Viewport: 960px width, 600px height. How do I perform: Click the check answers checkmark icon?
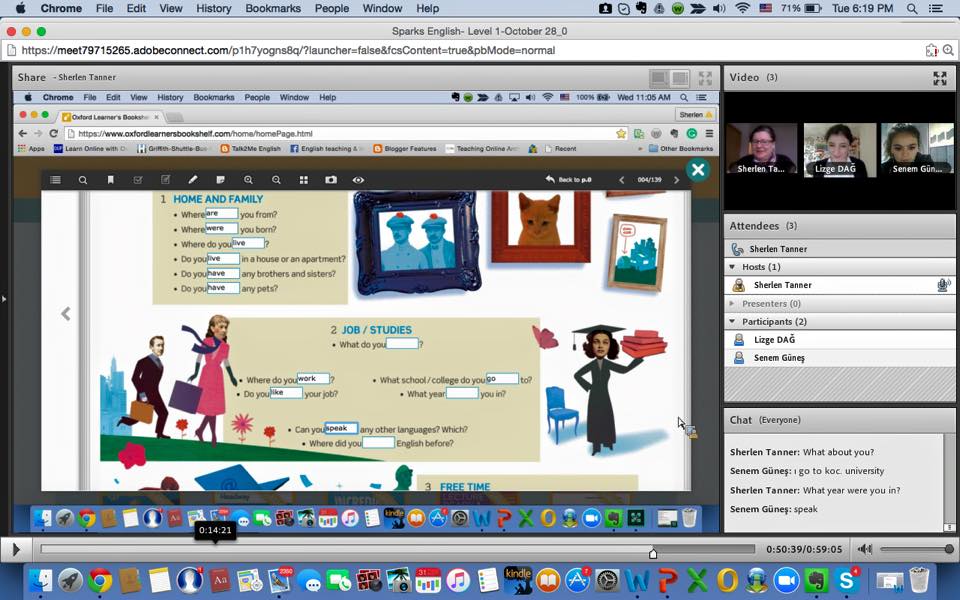tap(138, 180)
